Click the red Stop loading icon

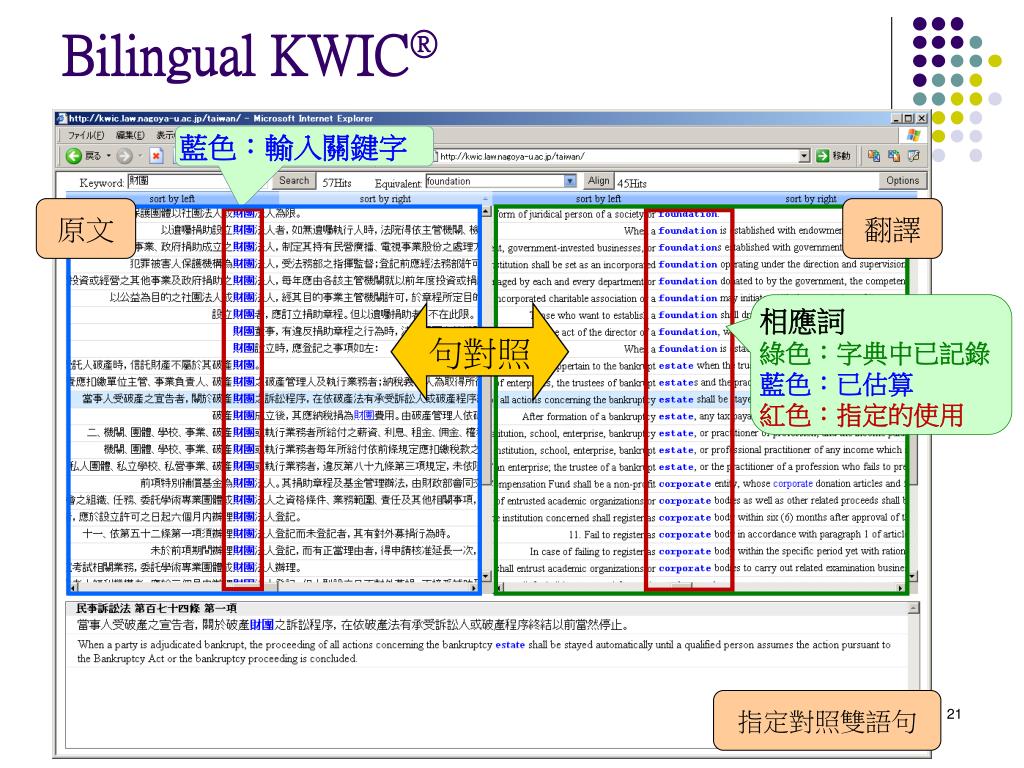click(156, 156)
